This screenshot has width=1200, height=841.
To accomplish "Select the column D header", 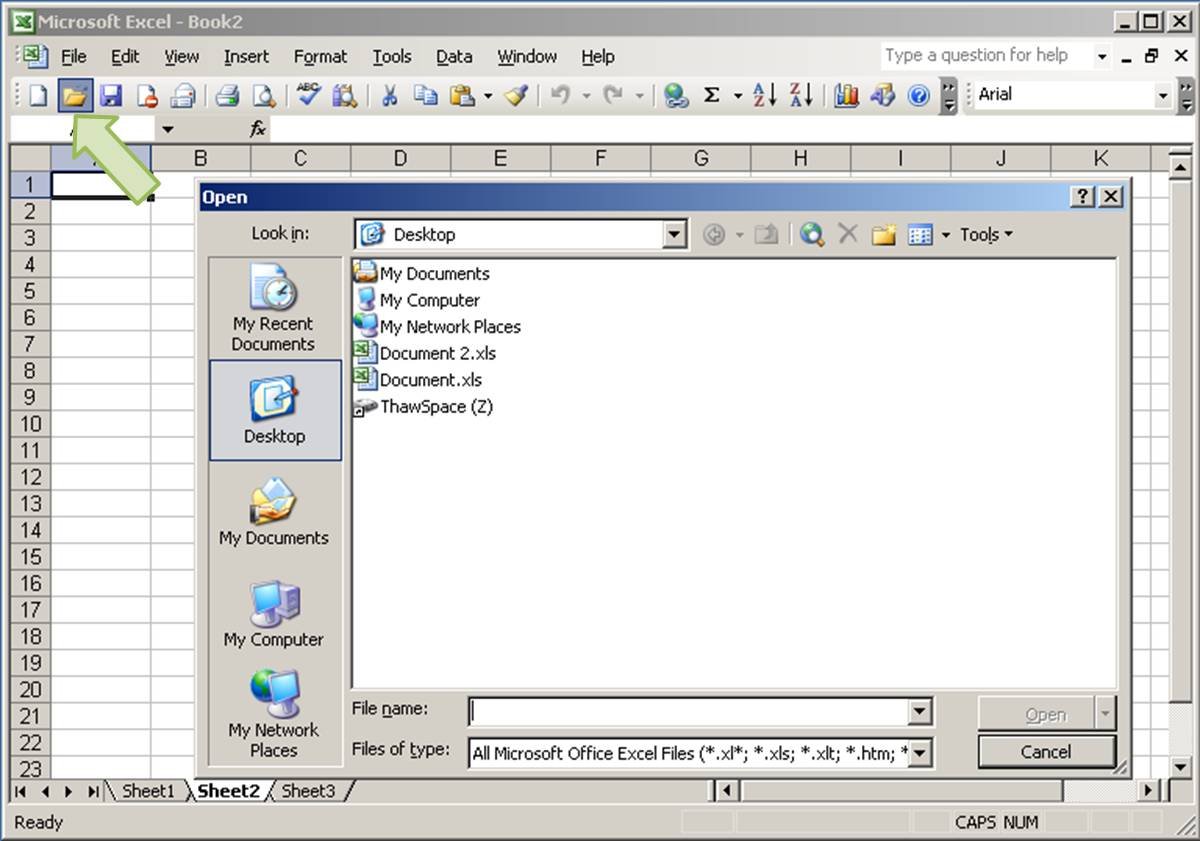I will point(400,158).
